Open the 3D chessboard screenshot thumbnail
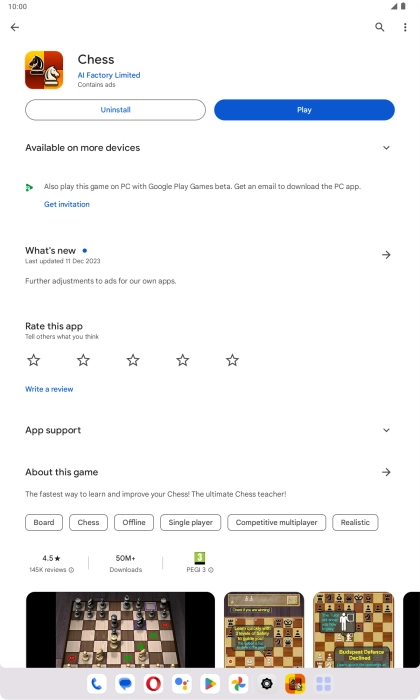Image resolution: width=420 pixels, height=700 pixels. [x=121, y=629]
